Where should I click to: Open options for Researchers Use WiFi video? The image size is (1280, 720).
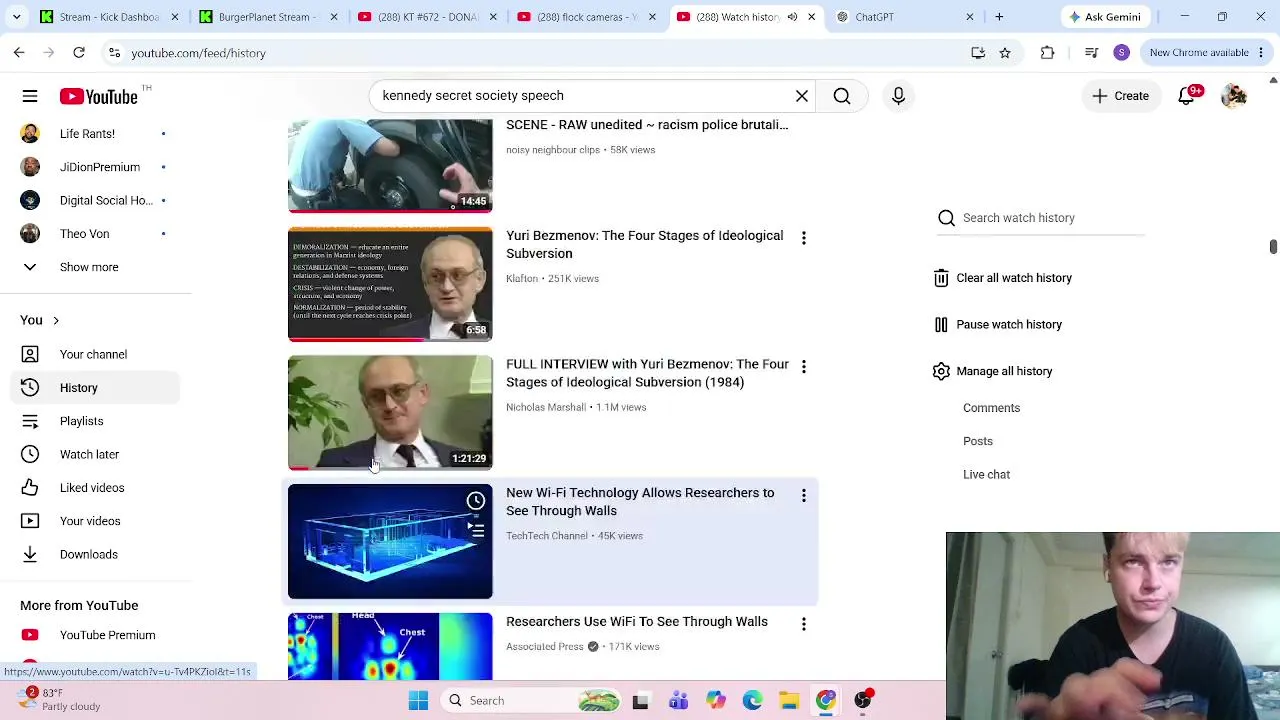tap(803, 624)
